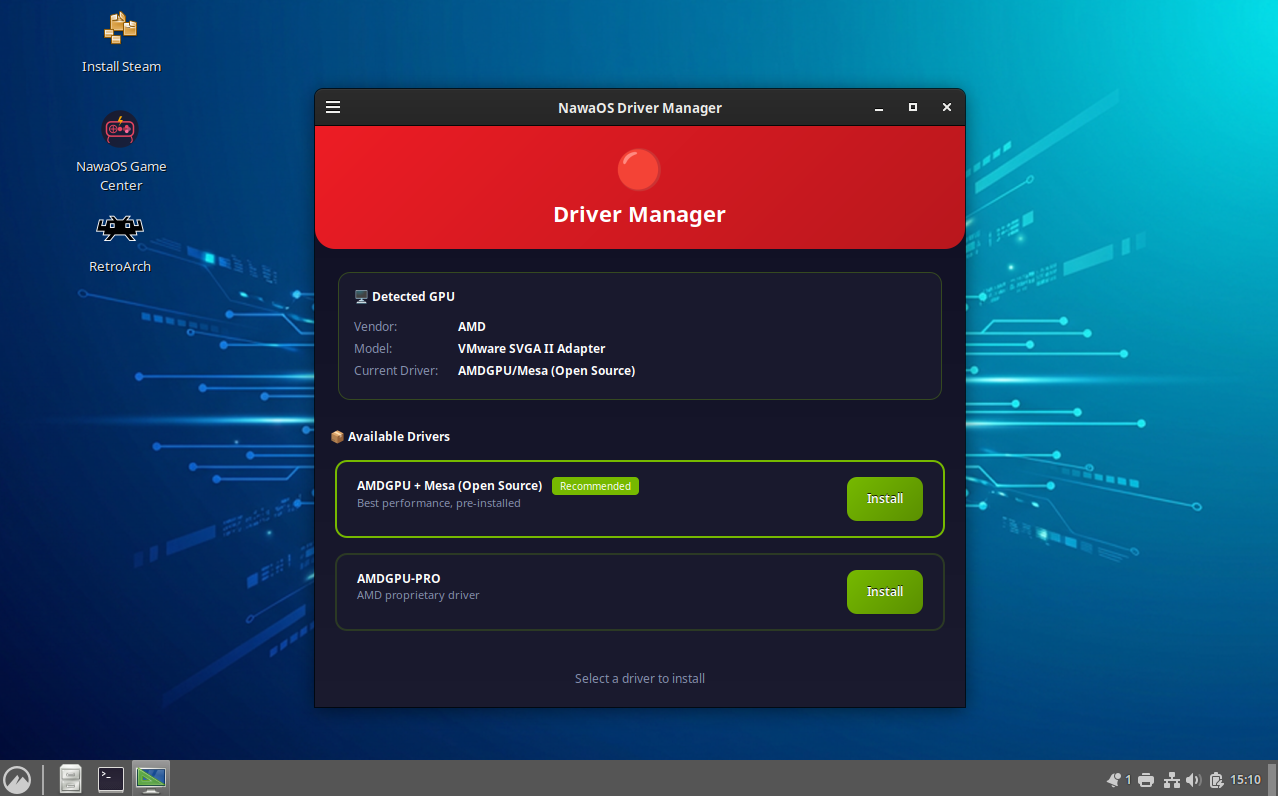1278x796 pixels.
Task: Click the Driver Manager taskbar icon
Action: pos(150,779)
